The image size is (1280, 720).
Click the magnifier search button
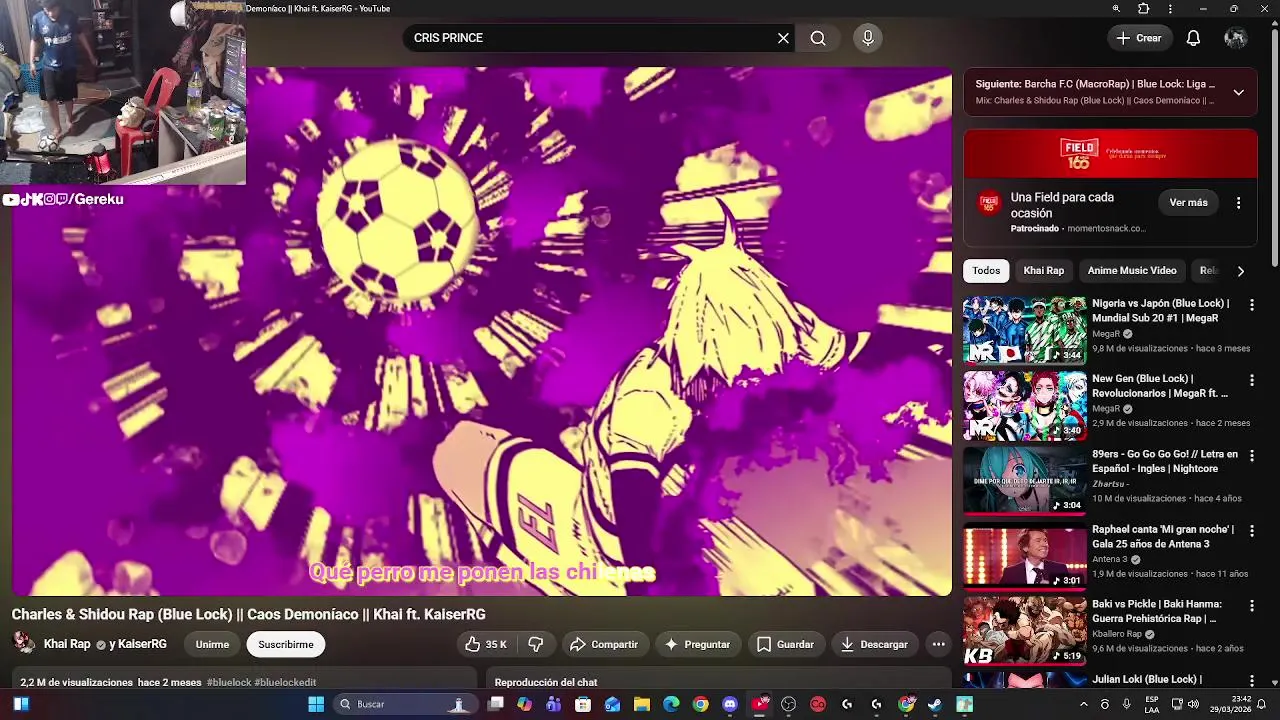[x=818, y=38]
